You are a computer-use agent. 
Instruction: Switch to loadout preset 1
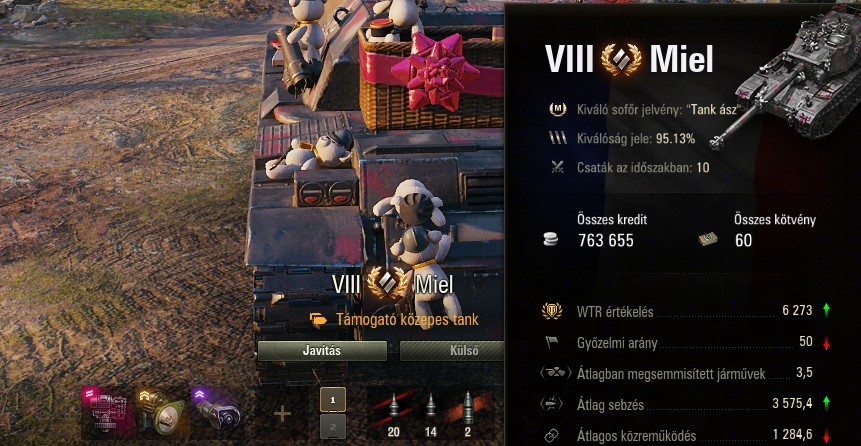(x=333, y=400)
